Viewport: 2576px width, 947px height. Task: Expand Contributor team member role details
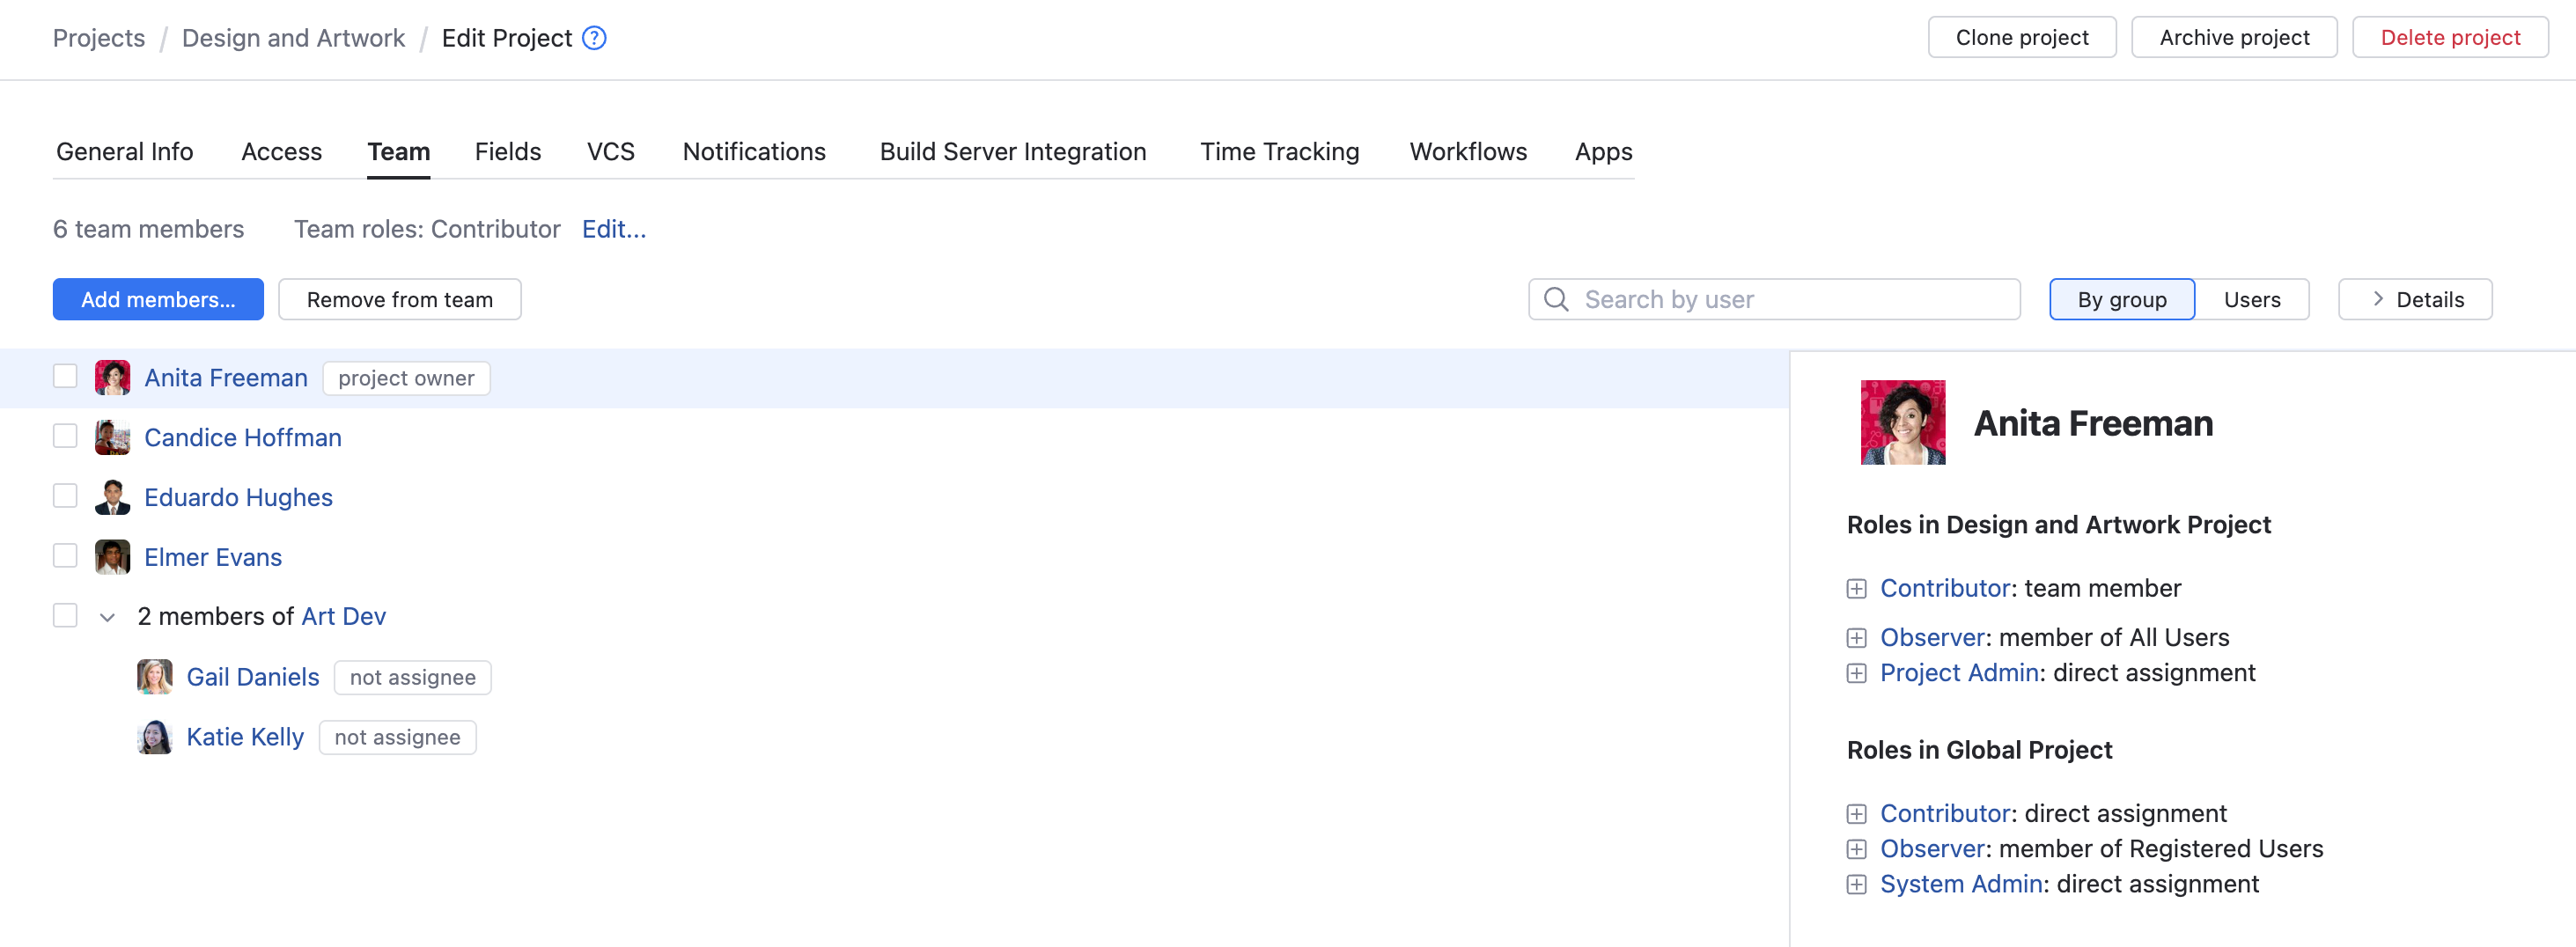coord(1856,589)
